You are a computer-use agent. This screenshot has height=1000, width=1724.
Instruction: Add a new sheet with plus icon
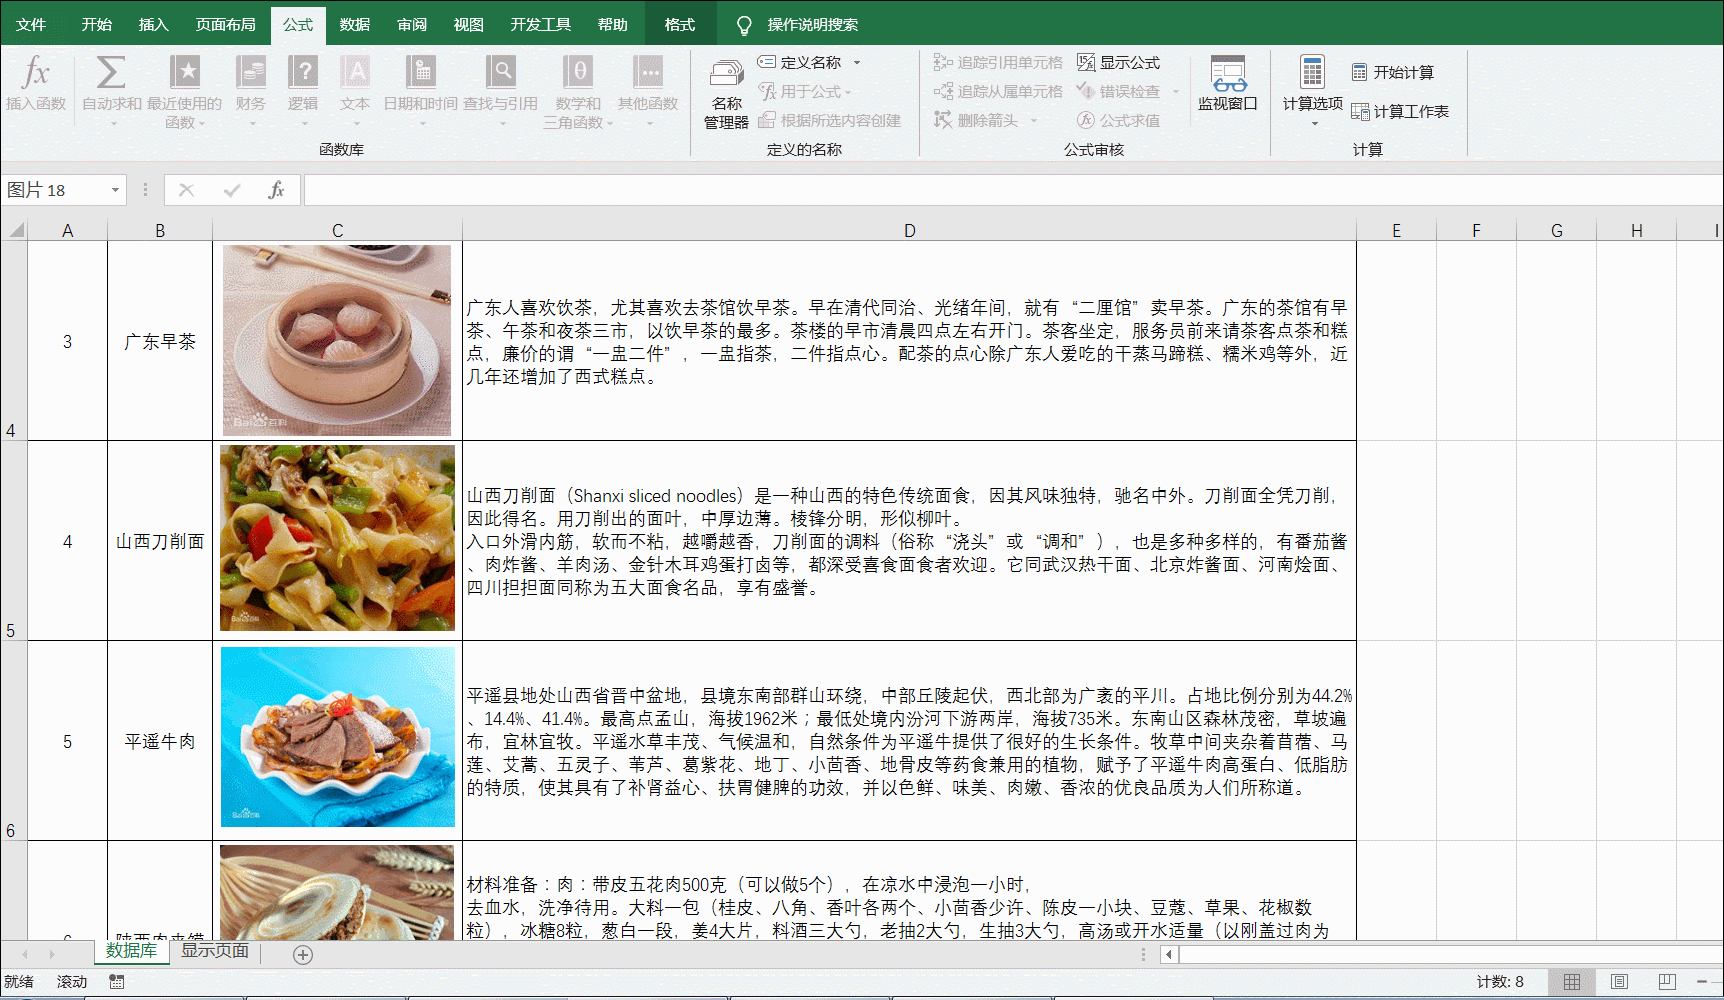tap(303, 955)
